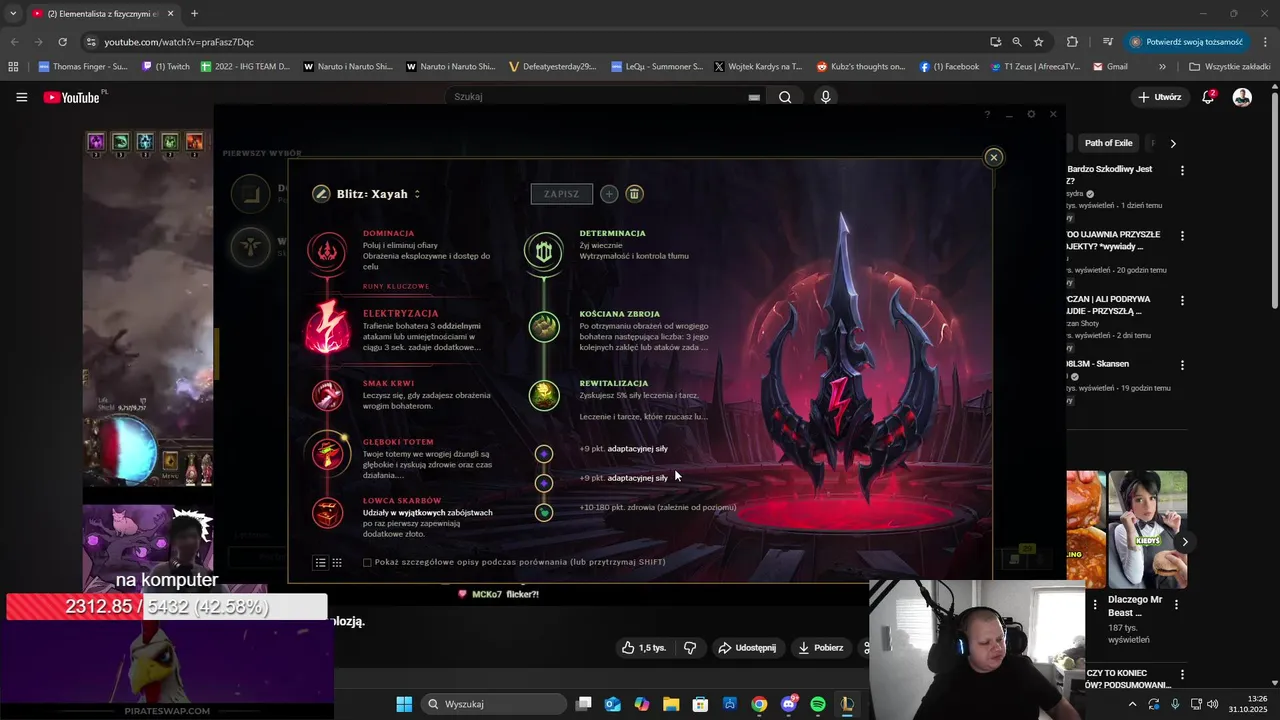Open YouTube notifications bell
This screenshot has width=1280, height=720.
click(1208, 97)
